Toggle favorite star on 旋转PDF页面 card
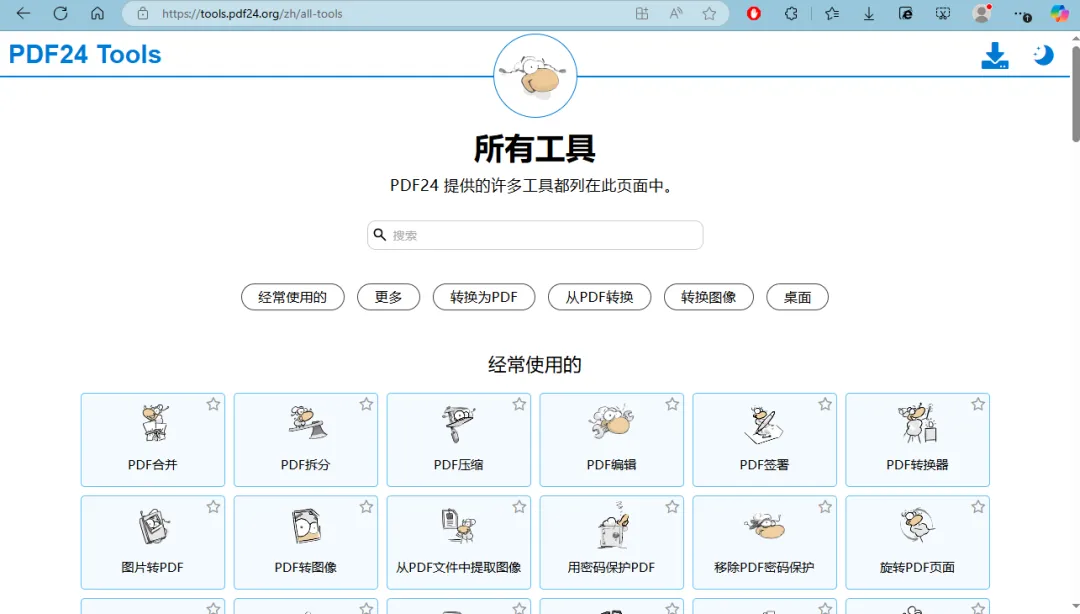 (978, 507)
